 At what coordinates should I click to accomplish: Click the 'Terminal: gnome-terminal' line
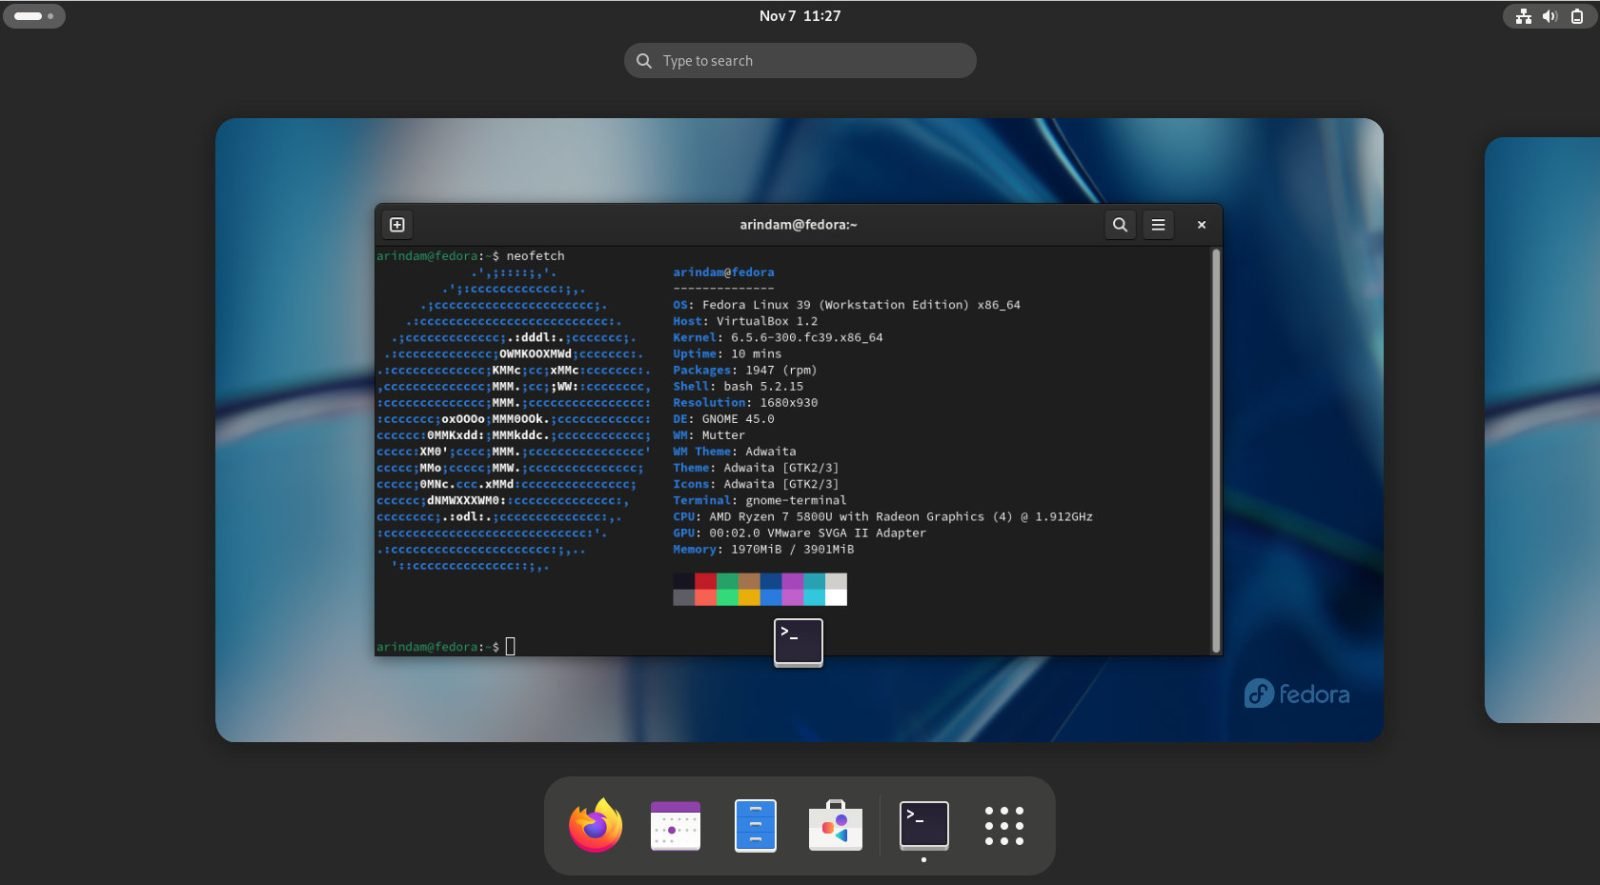(x=759, y=500)
